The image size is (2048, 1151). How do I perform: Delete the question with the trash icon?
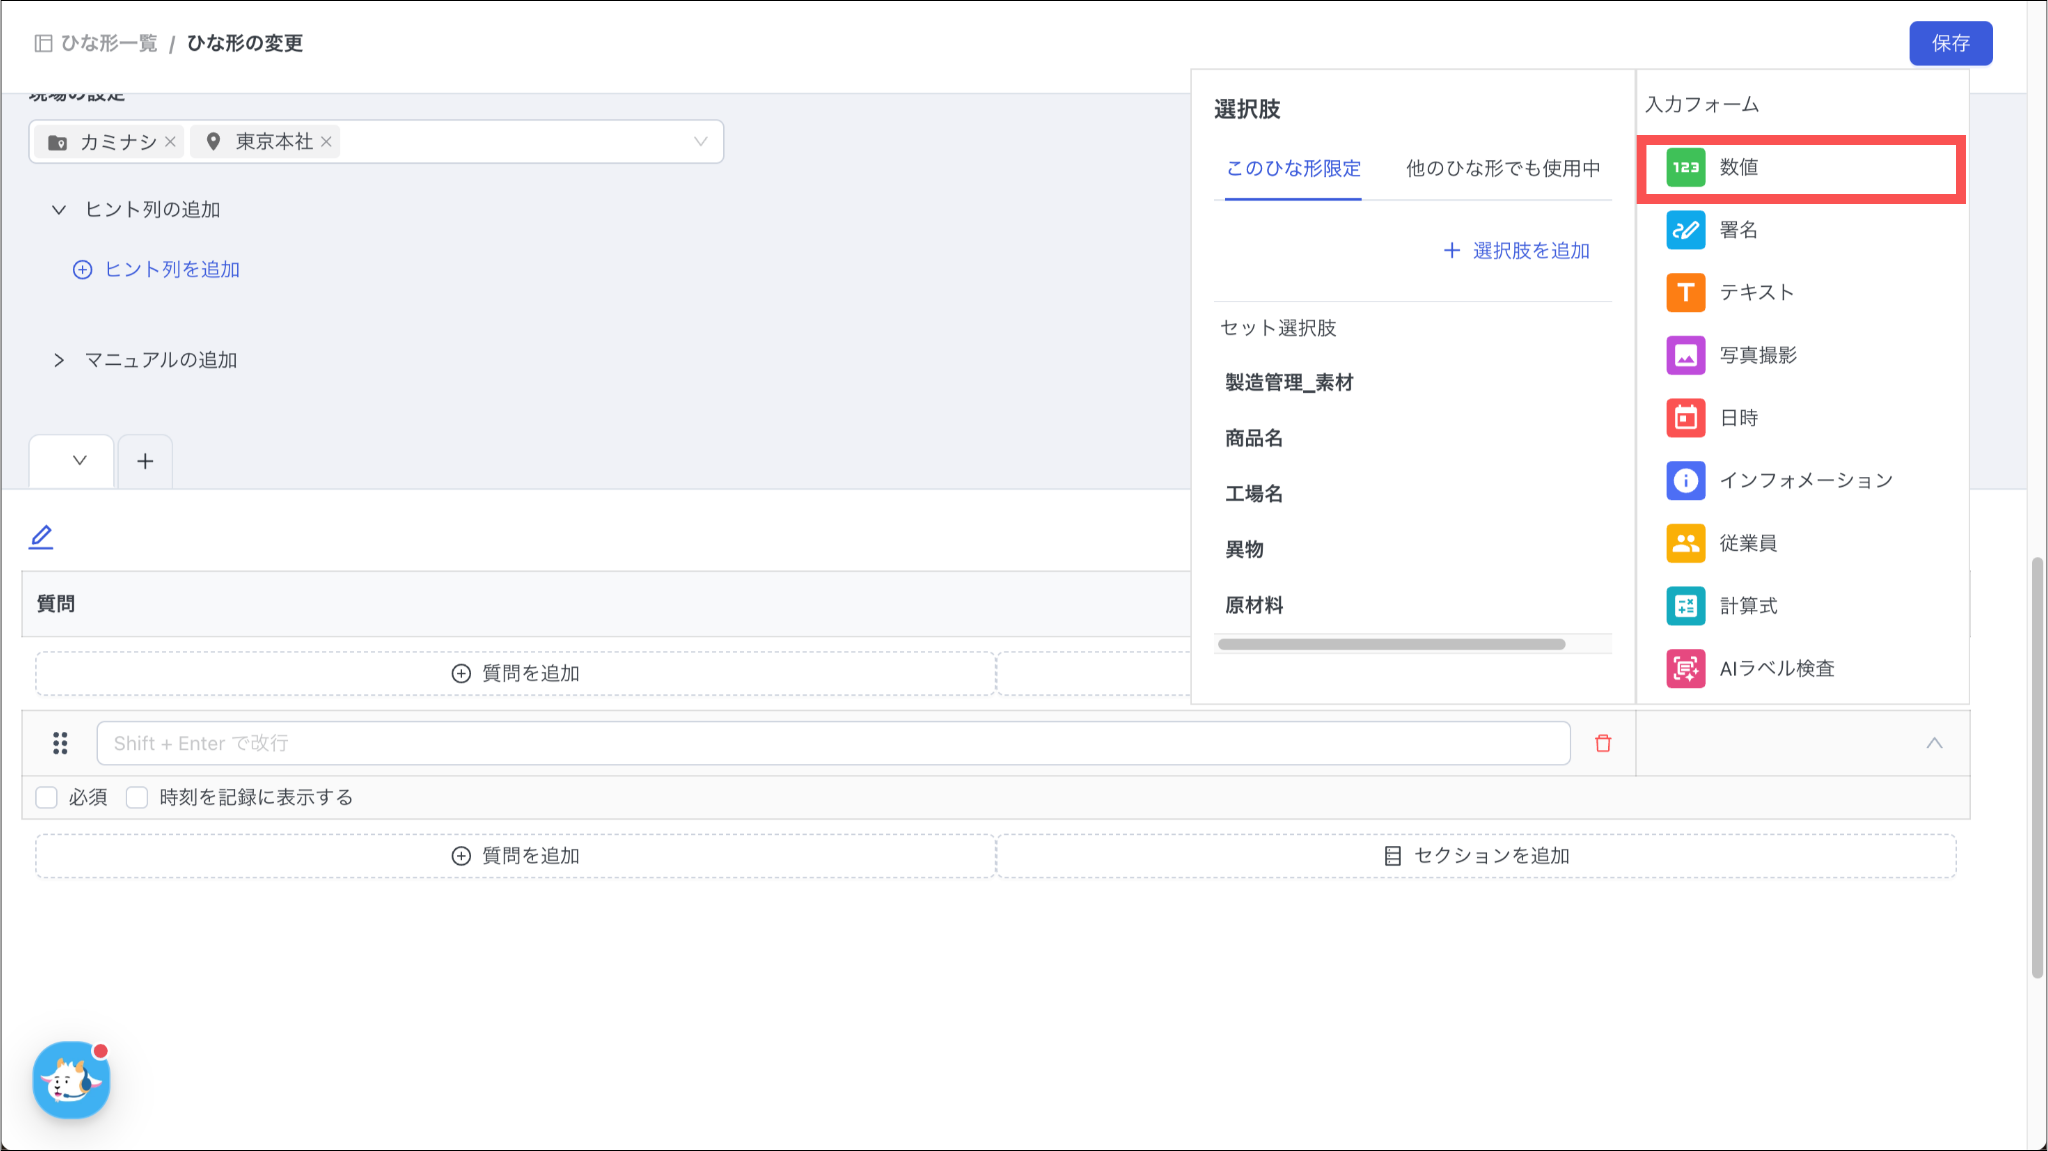(1603, 743)
